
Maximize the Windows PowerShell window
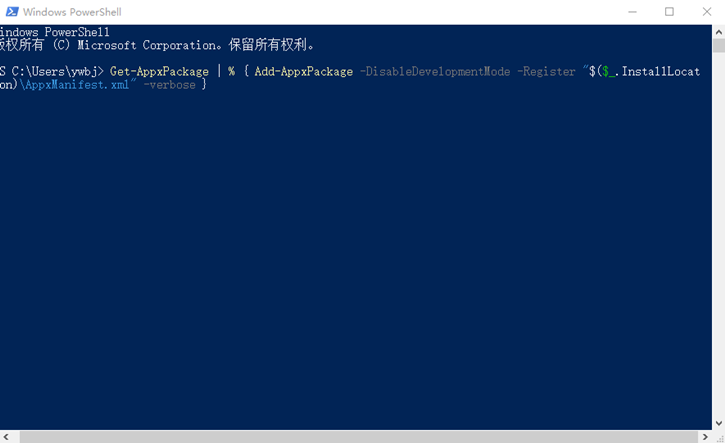click(x=669, y=12)
